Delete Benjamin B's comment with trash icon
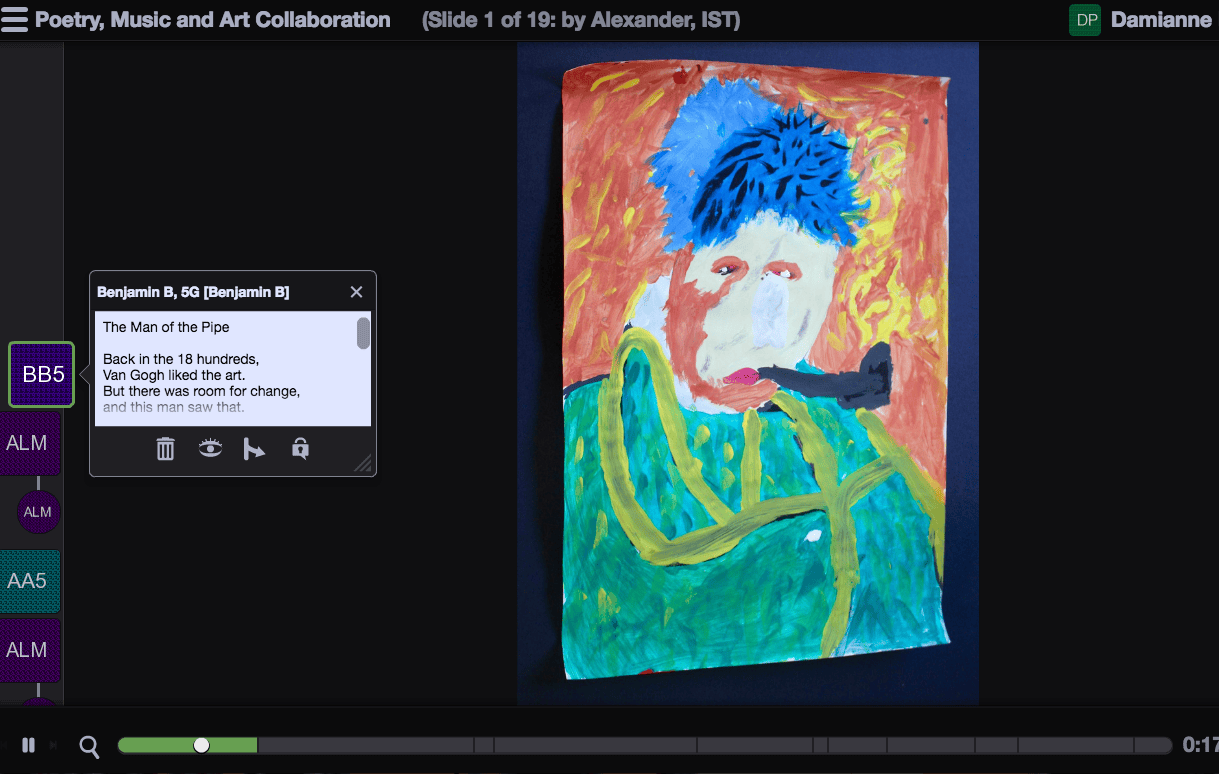This screenshot has height=774, width=1219. pyautogui.click(x=166, y=449)
